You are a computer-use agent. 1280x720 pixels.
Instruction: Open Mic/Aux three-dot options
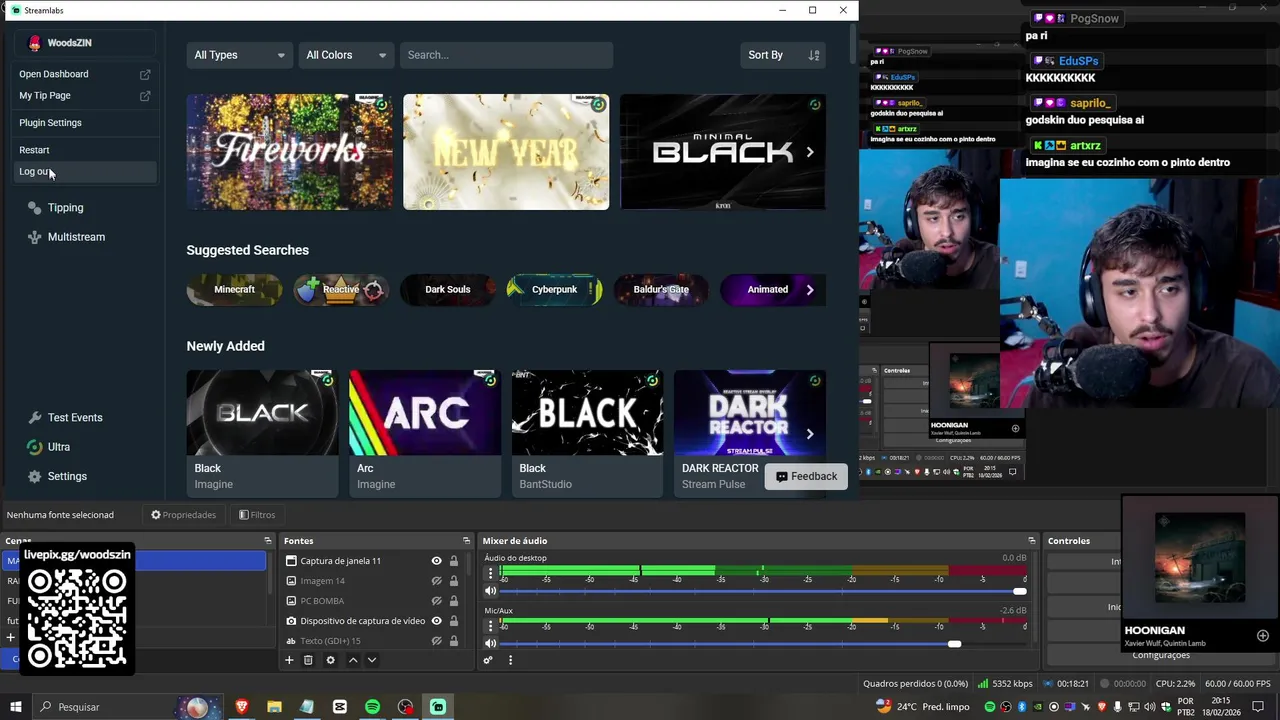point(490,626)
